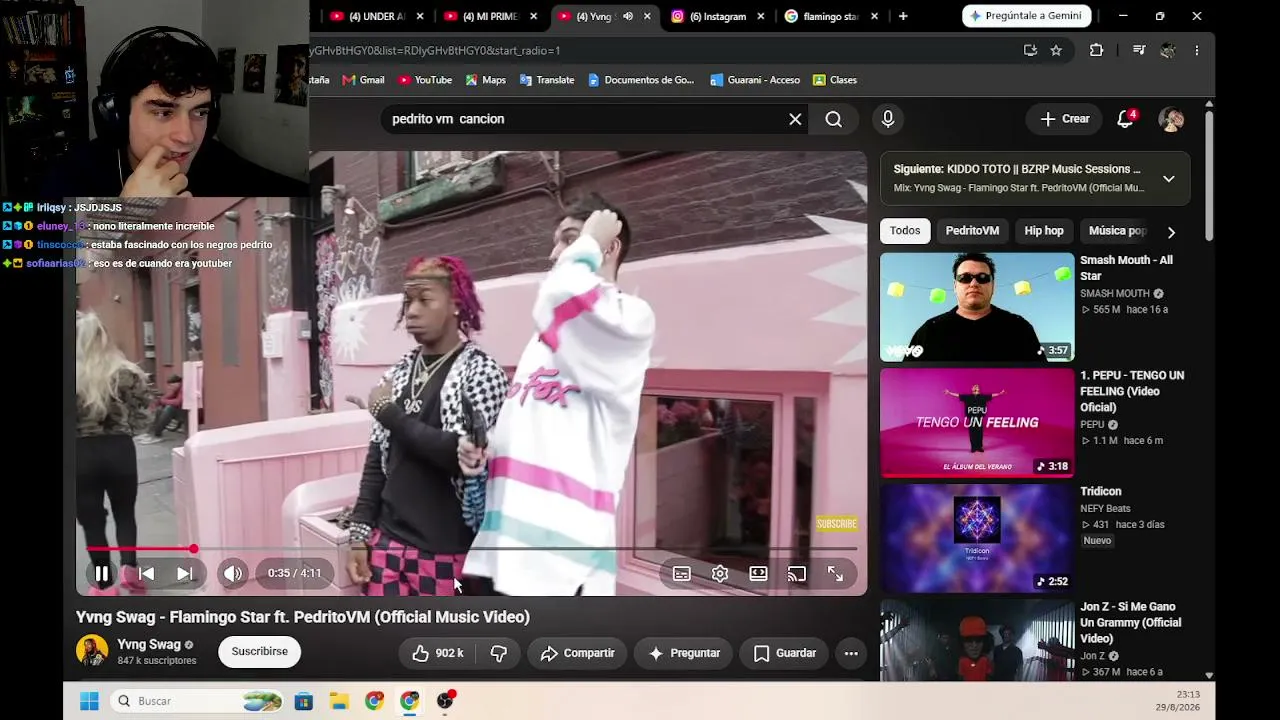The height and width of the screenshot is (720, 1280).
Task: Focus the 'pedrito vm cancion' search field
Action: point(585,119)
